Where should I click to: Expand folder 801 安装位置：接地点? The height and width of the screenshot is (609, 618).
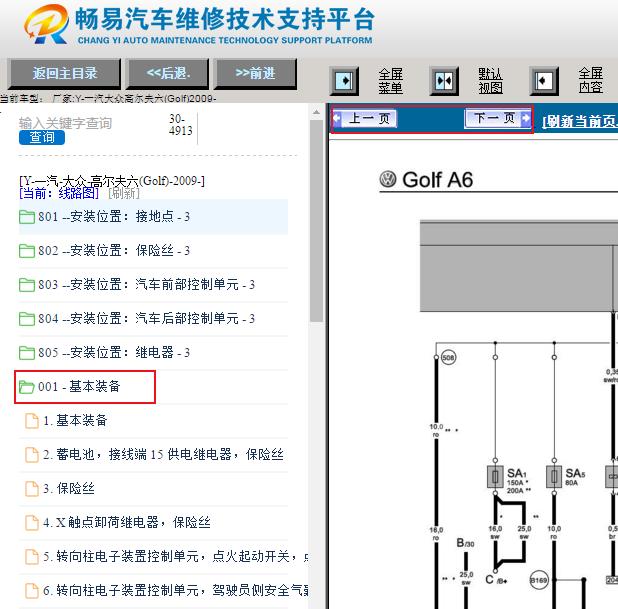(x=153, y=217)
